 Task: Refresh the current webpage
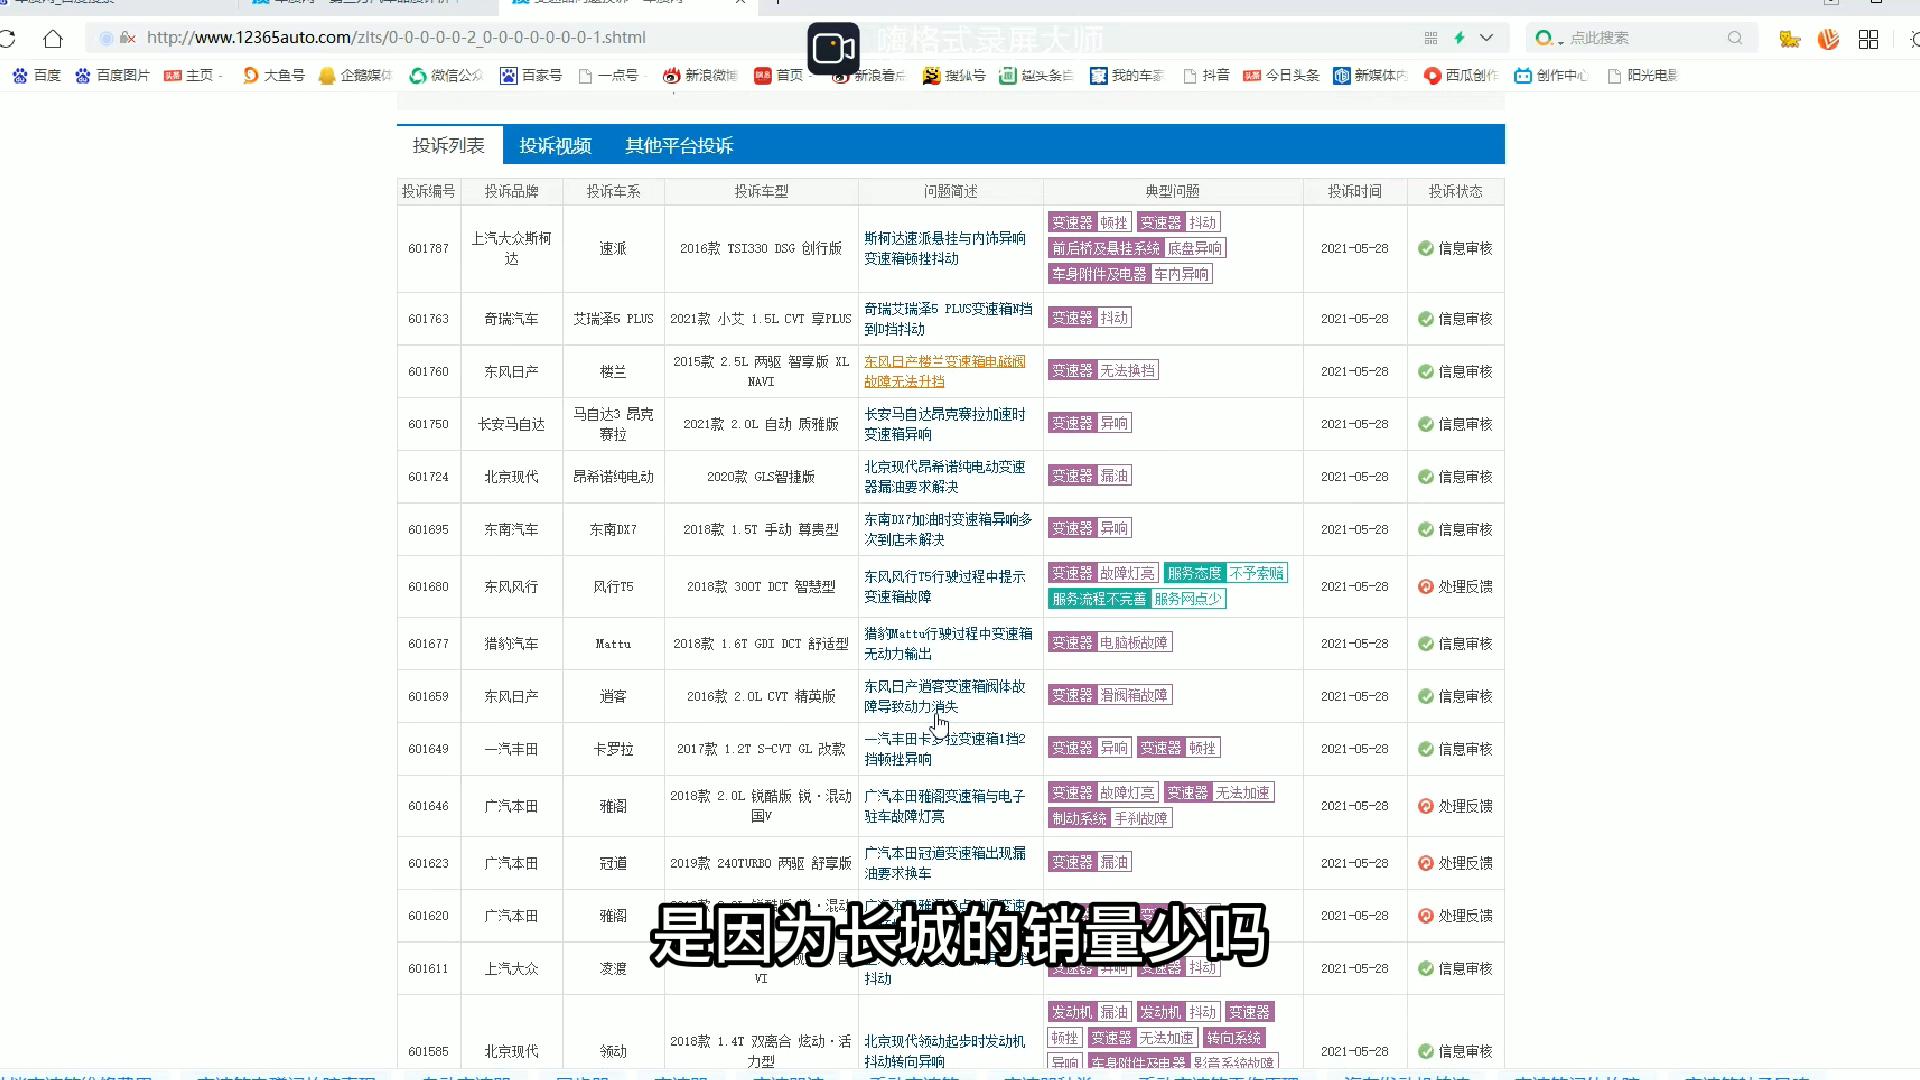10,38
